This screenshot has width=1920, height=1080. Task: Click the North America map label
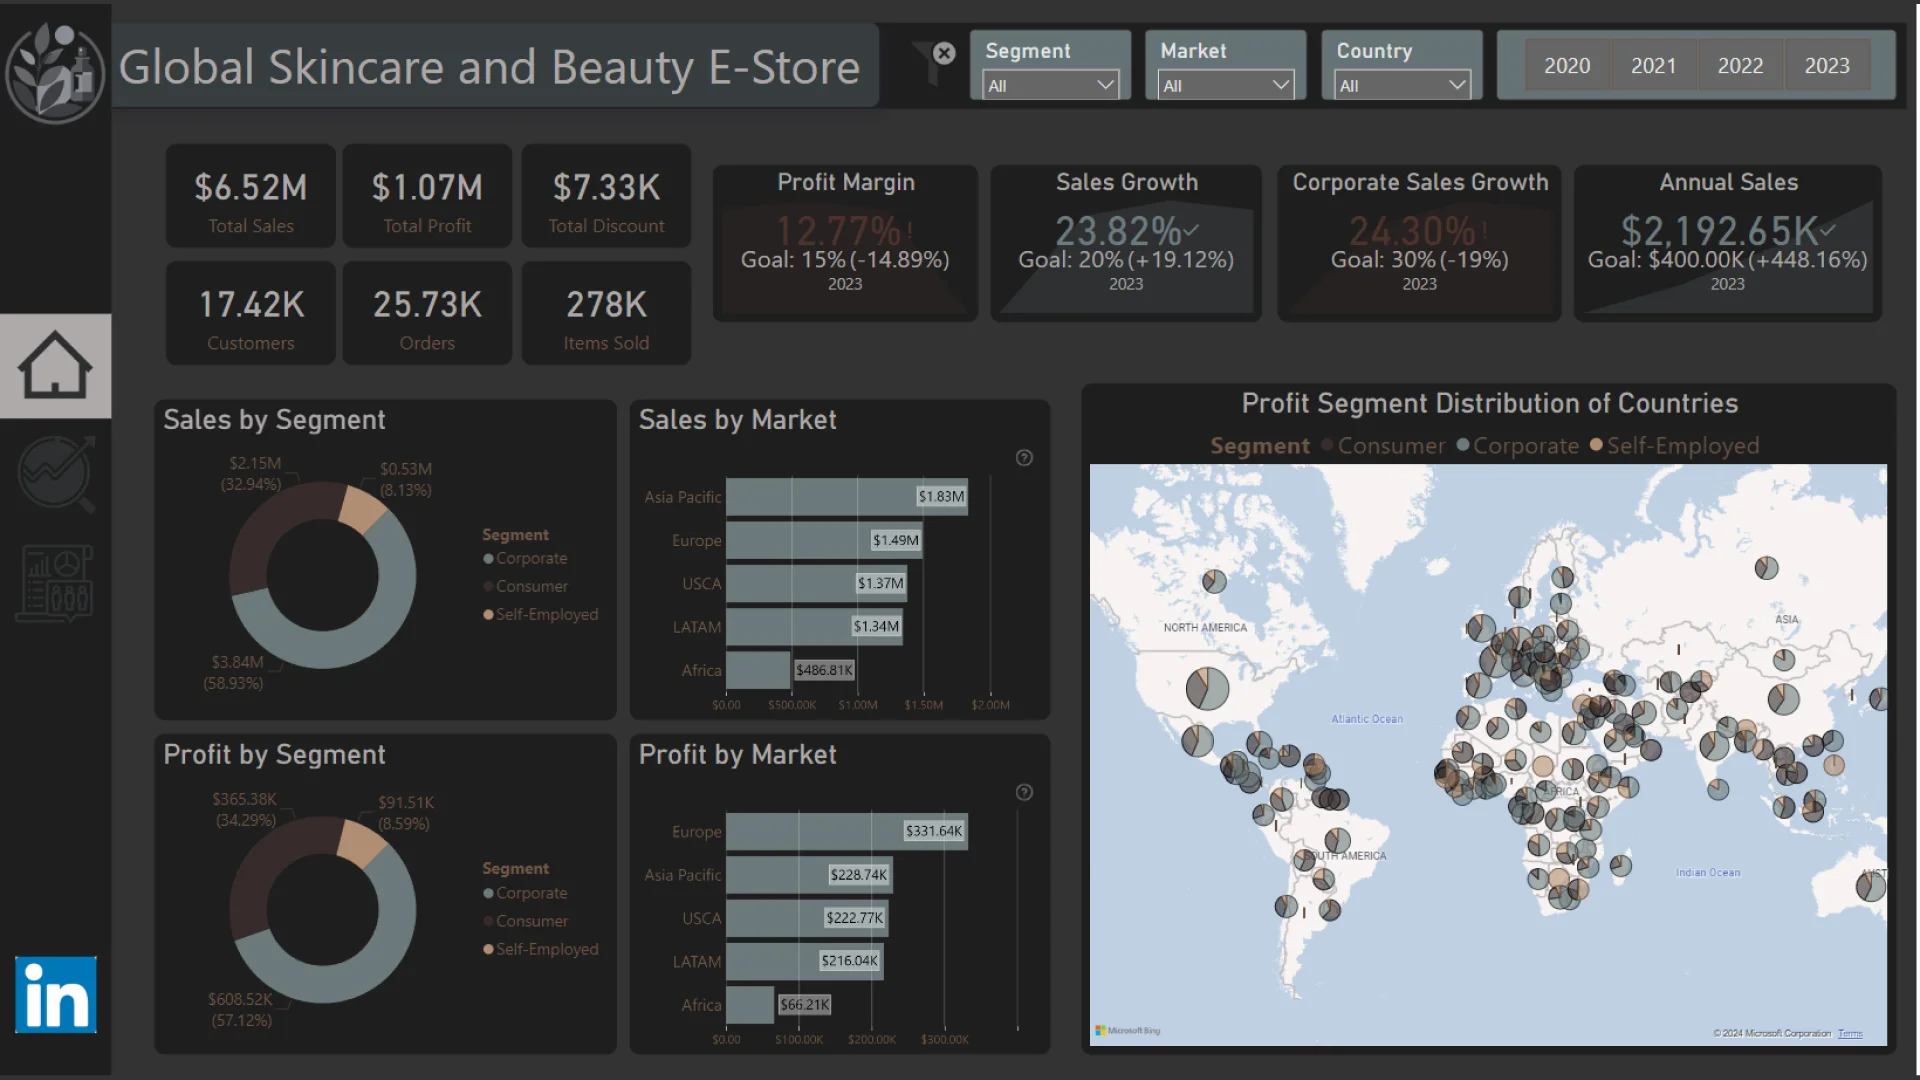(1205, 628)
